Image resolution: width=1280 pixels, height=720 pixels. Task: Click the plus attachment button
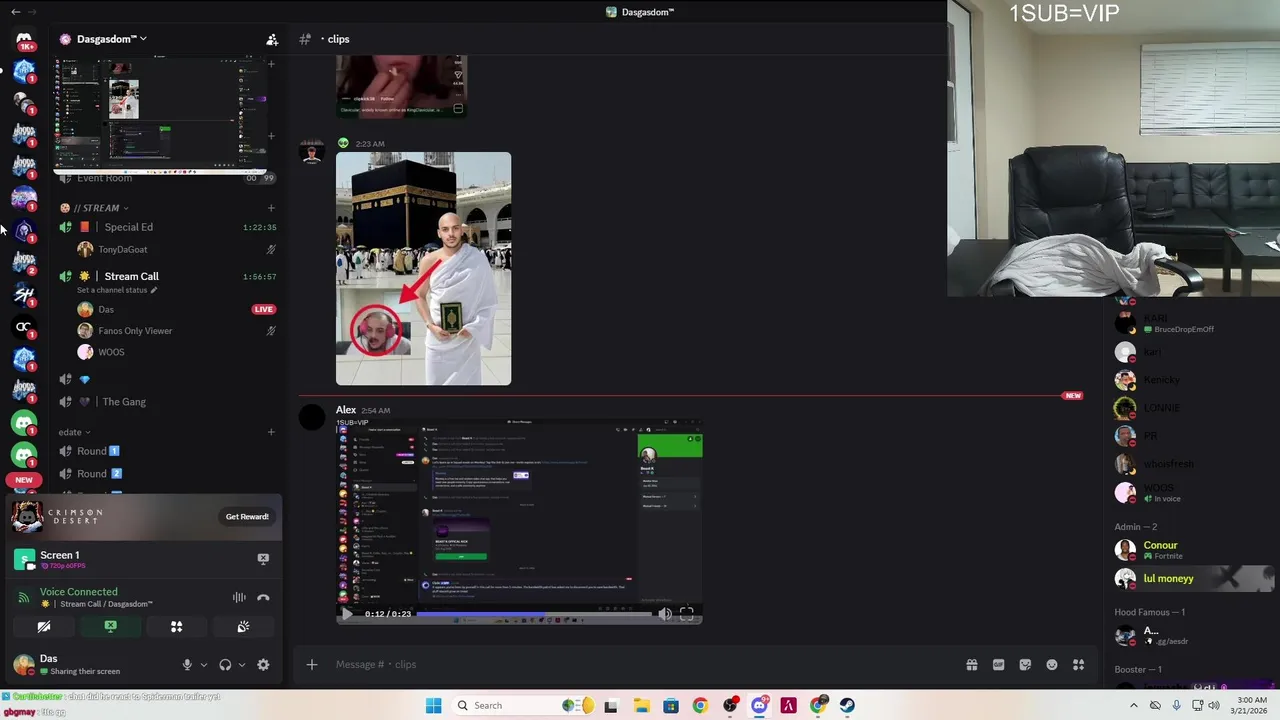pyautogui.click(x=312, y=664)
